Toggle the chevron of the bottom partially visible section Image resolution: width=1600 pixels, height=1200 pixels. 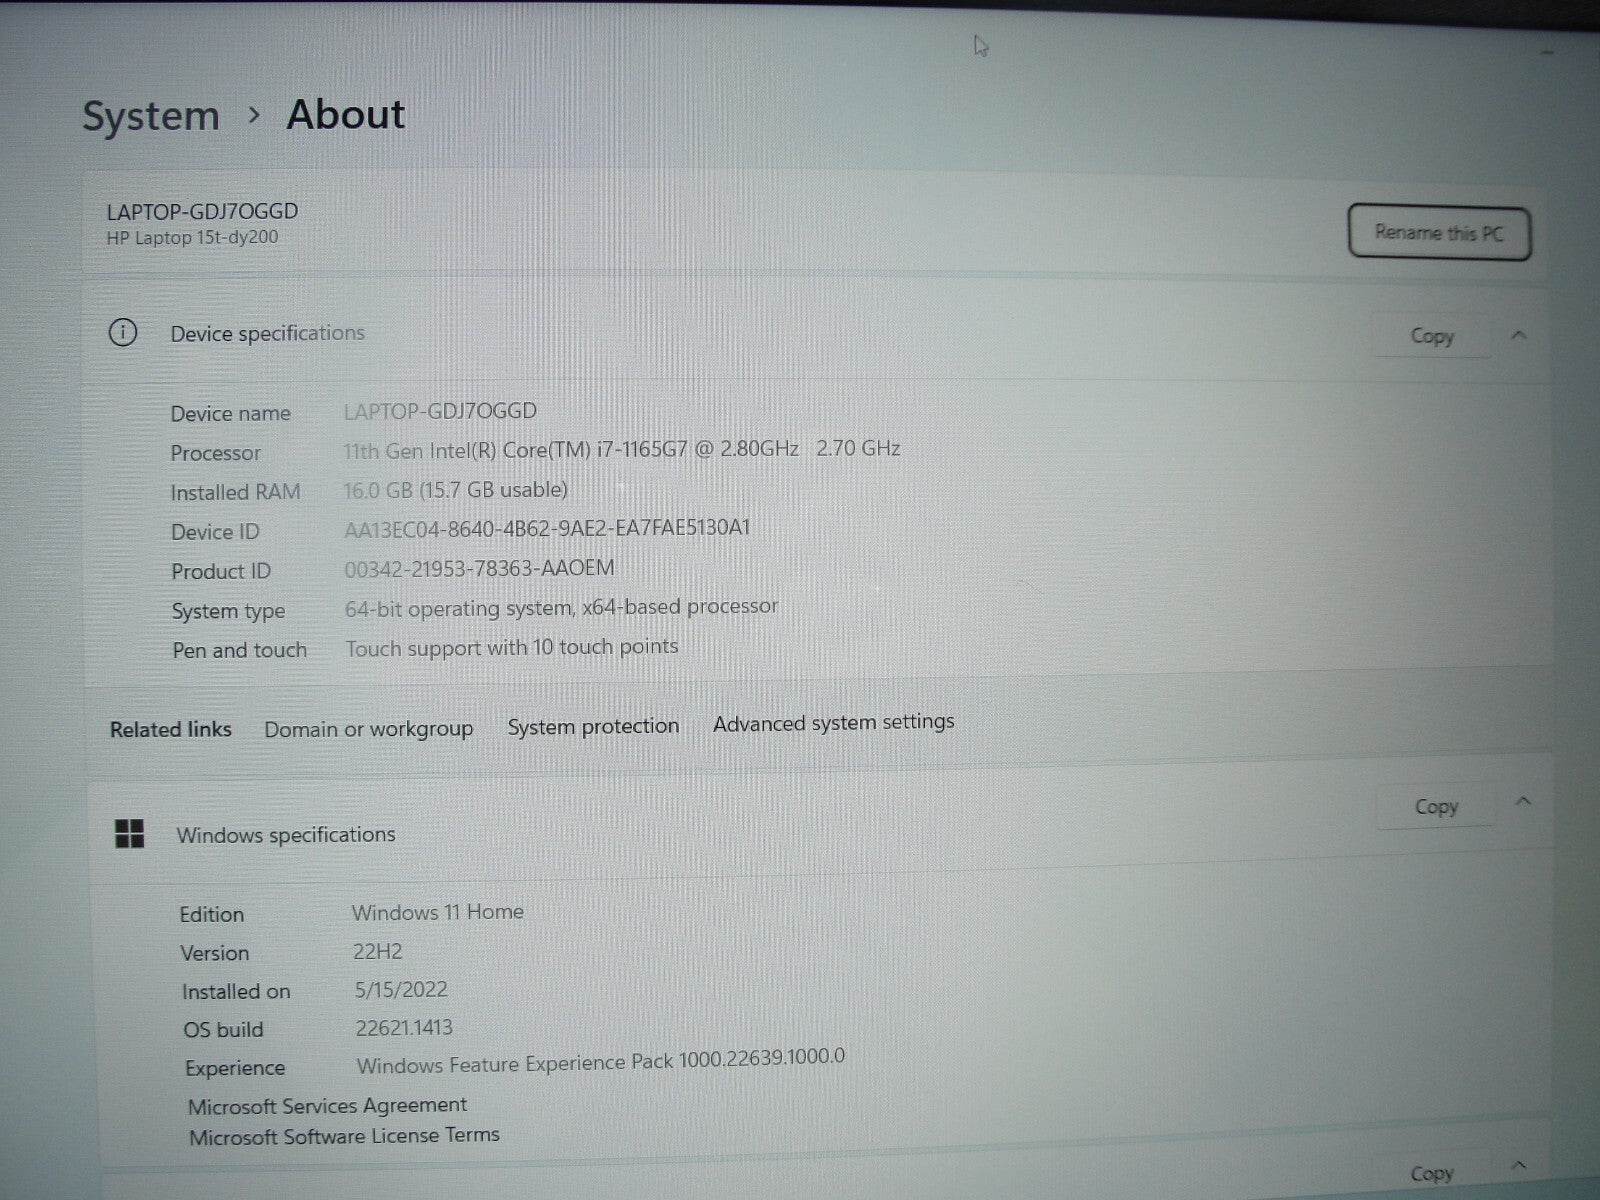(x=1519, y=1166)
